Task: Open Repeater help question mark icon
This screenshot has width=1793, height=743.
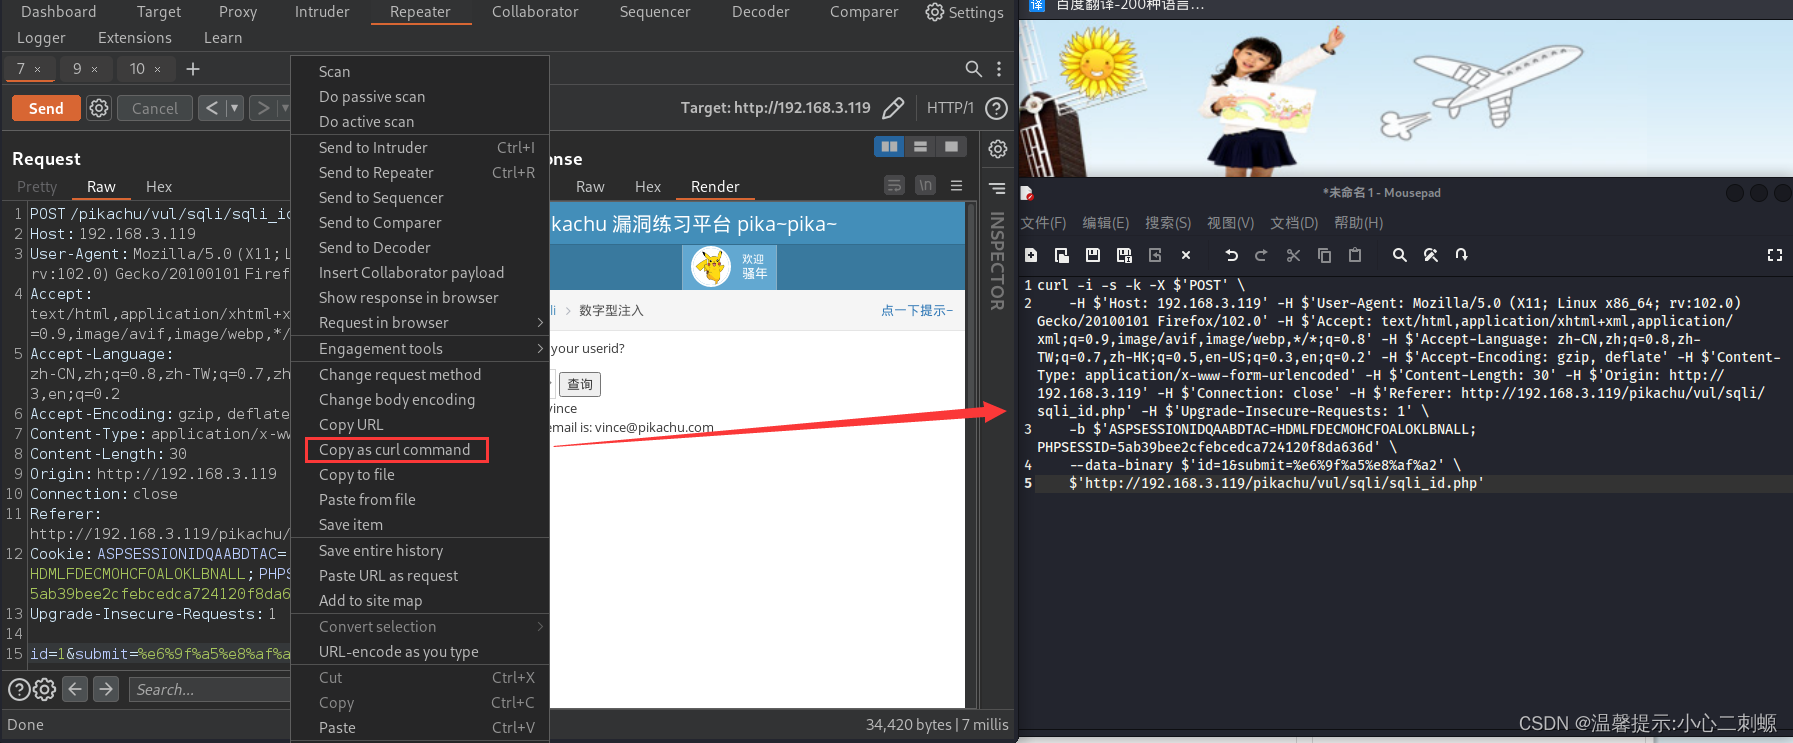Action: [996, 108]
